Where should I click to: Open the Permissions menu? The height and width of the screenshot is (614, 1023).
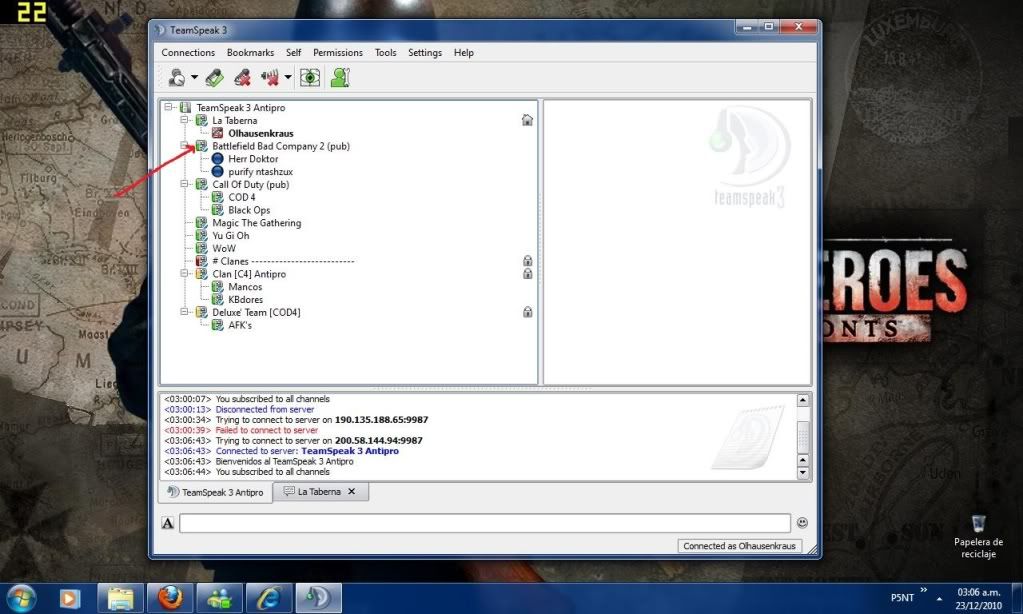click(338, 52)
